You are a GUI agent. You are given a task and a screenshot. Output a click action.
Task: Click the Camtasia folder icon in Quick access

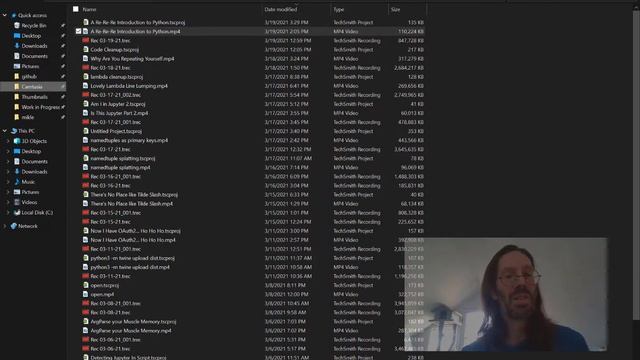(x=17, y=87)
